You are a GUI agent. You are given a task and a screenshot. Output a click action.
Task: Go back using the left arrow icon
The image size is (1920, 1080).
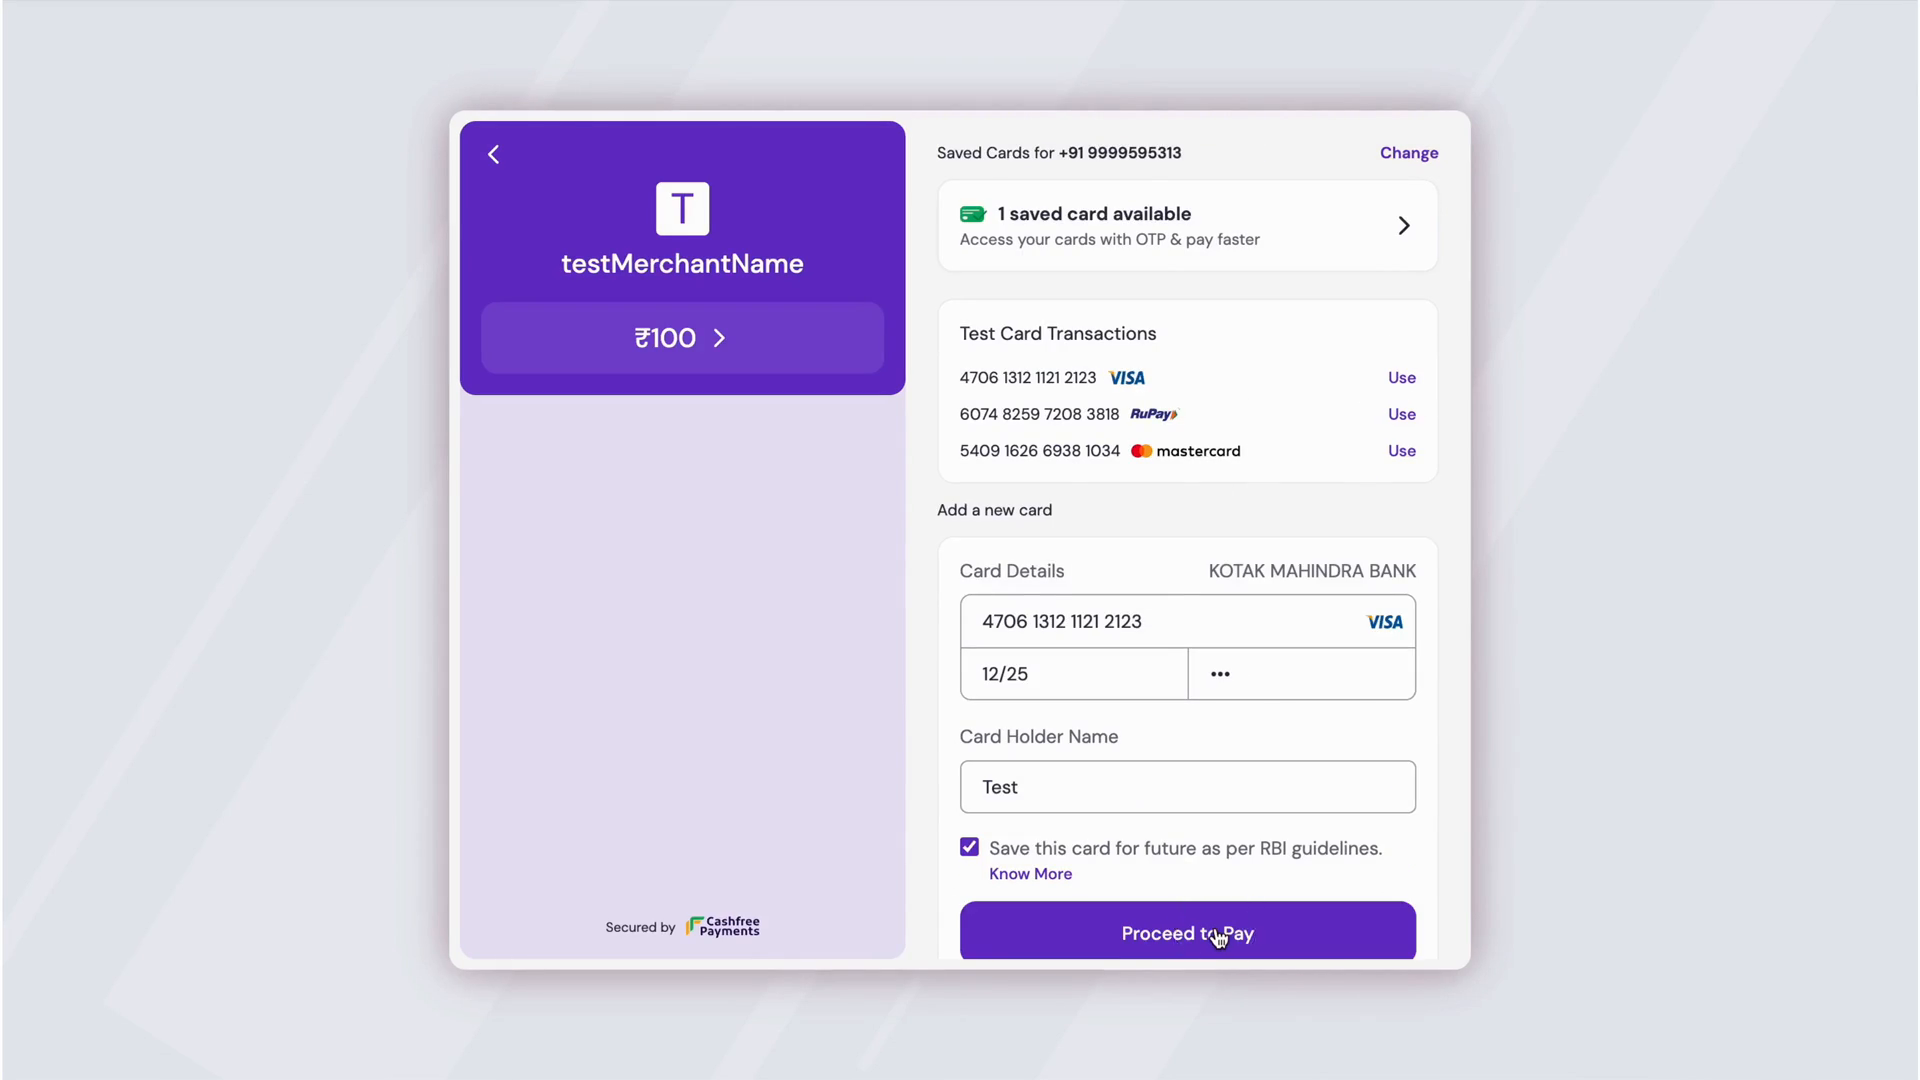click(493, 154)
